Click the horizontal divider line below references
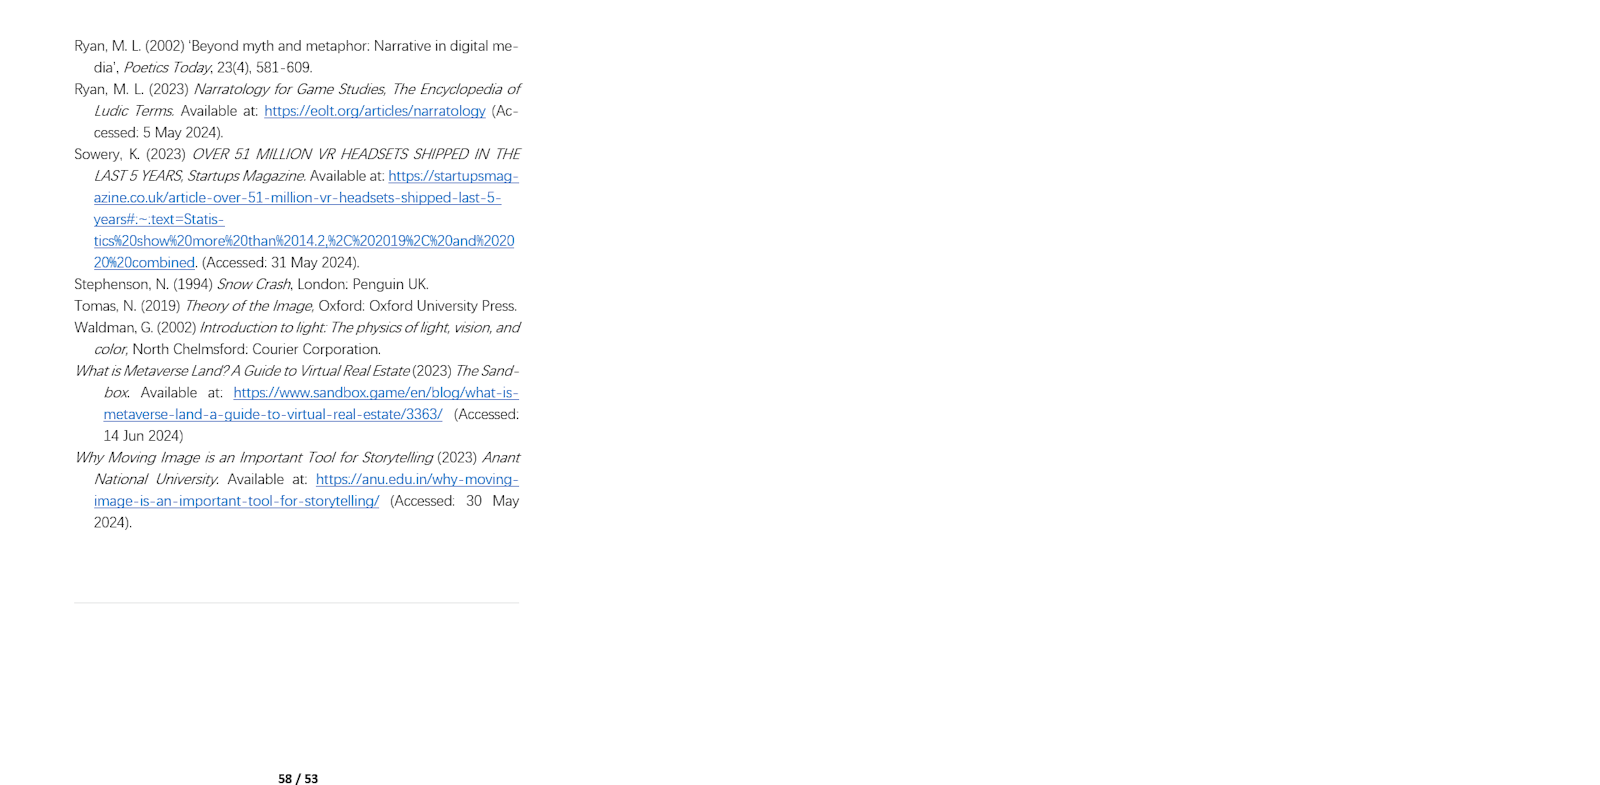 (297, 603)
